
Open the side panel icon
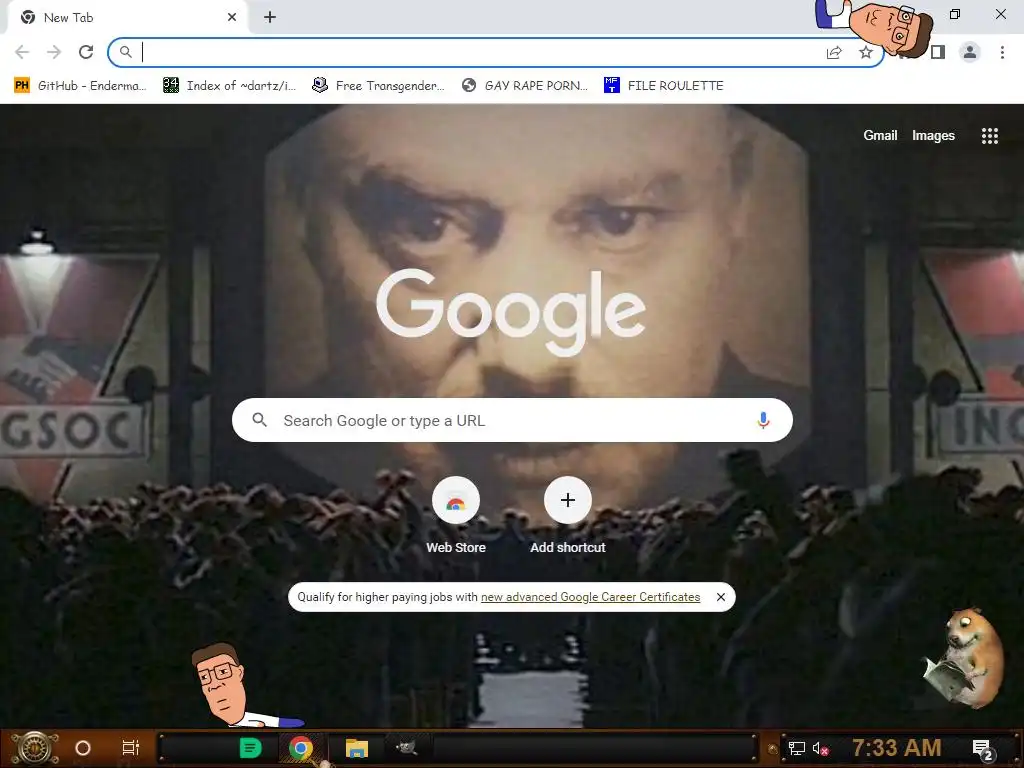coord(938,52)
